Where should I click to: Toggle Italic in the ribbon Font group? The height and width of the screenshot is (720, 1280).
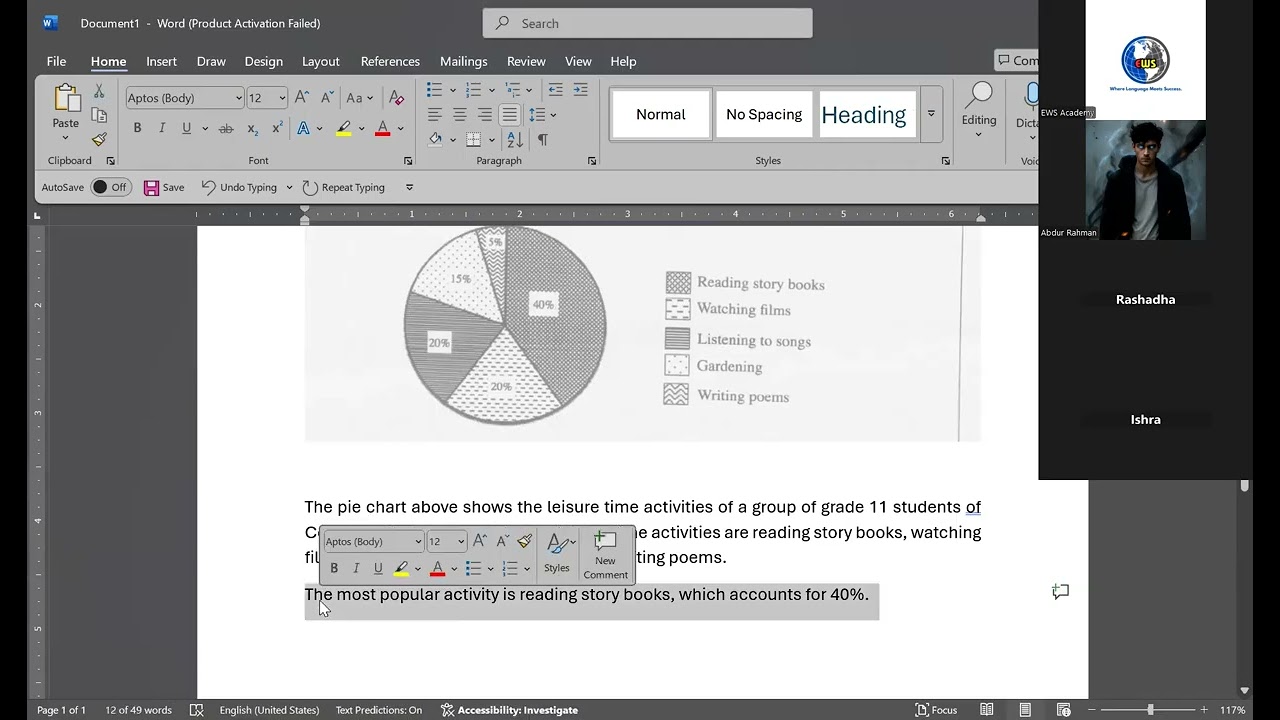pos(162,128)
